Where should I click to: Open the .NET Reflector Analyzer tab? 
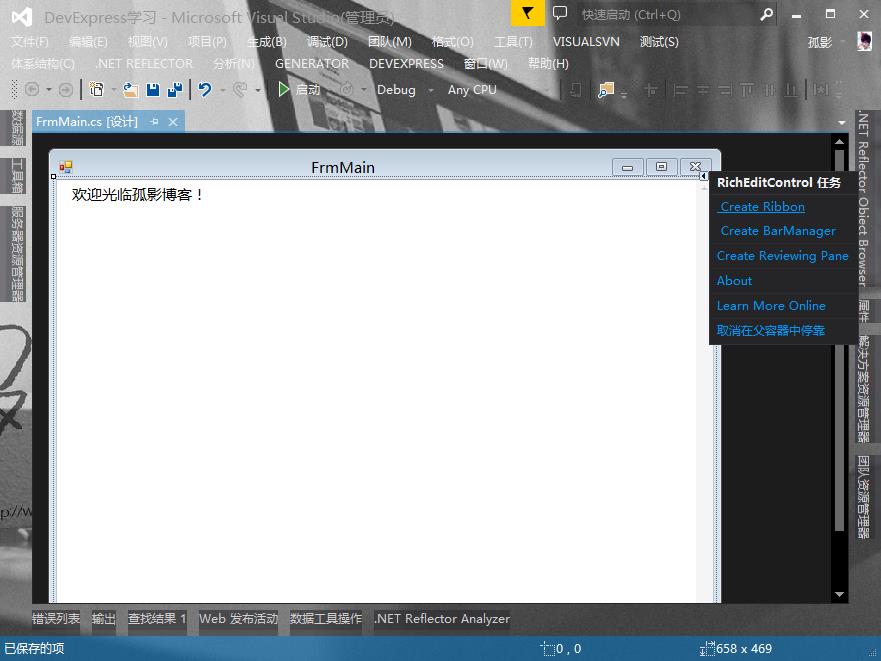tap(442, 619)
